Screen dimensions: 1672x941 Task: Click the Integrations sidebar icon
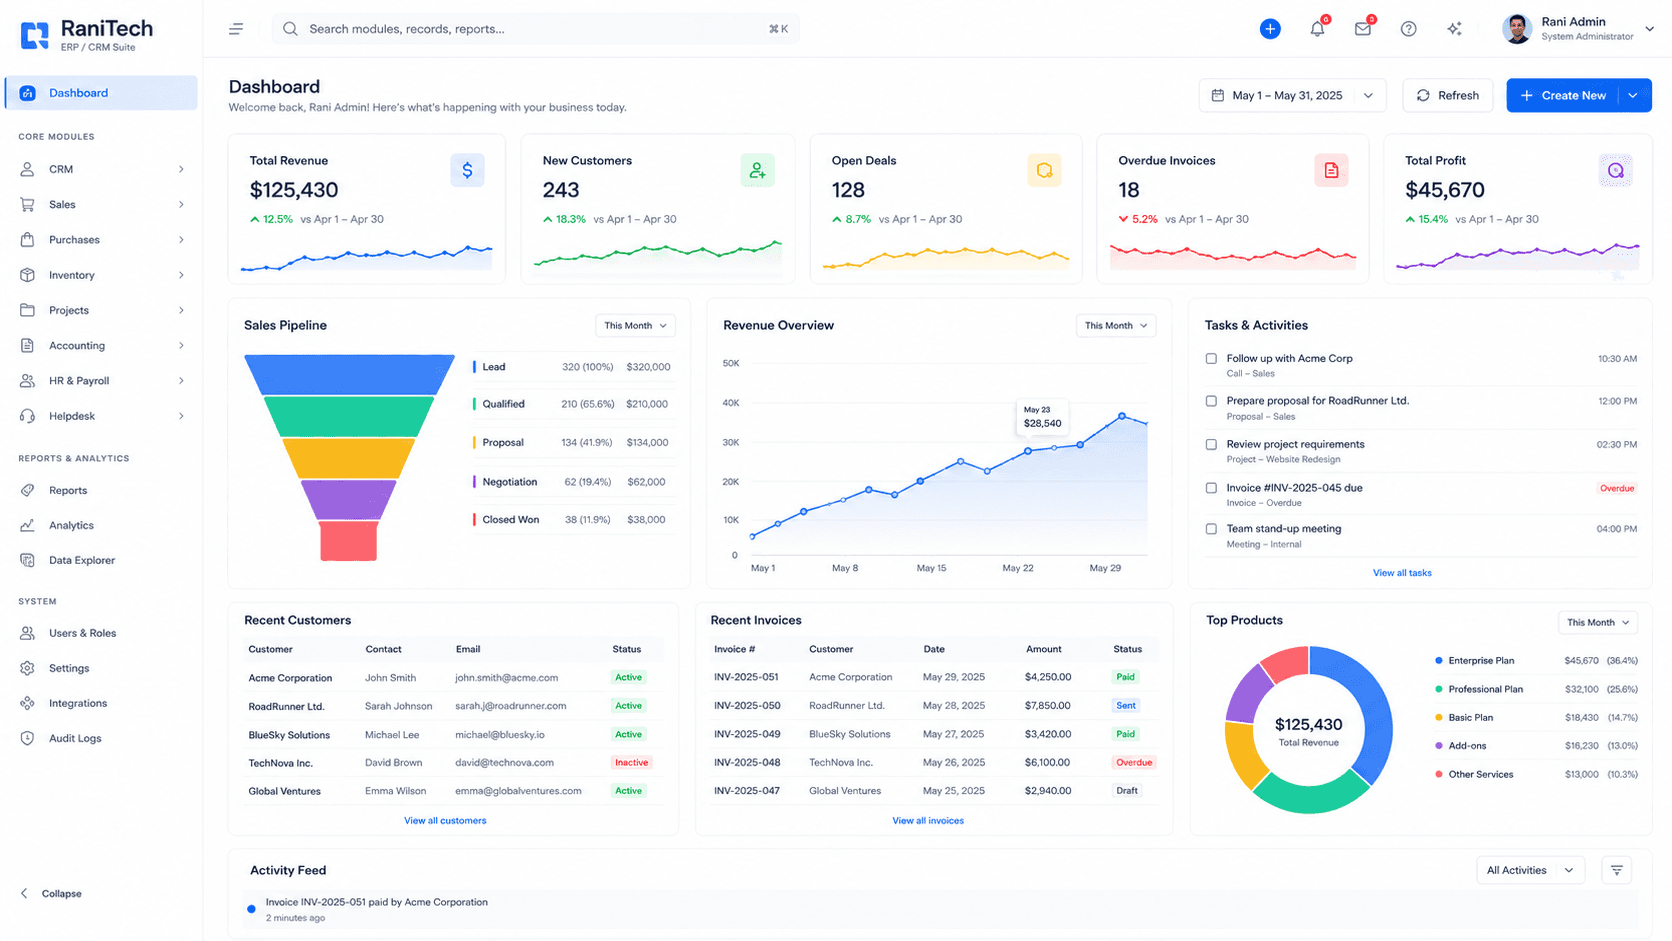28,703
